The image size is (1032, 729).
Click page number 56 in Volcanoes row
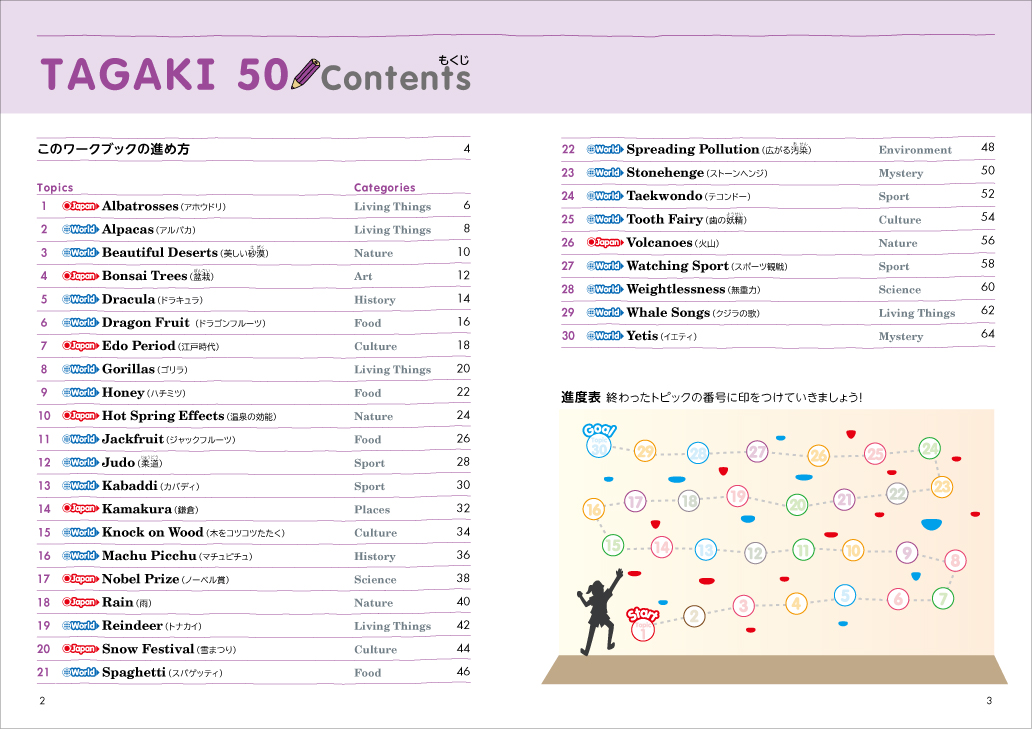[x=988, y=240]
